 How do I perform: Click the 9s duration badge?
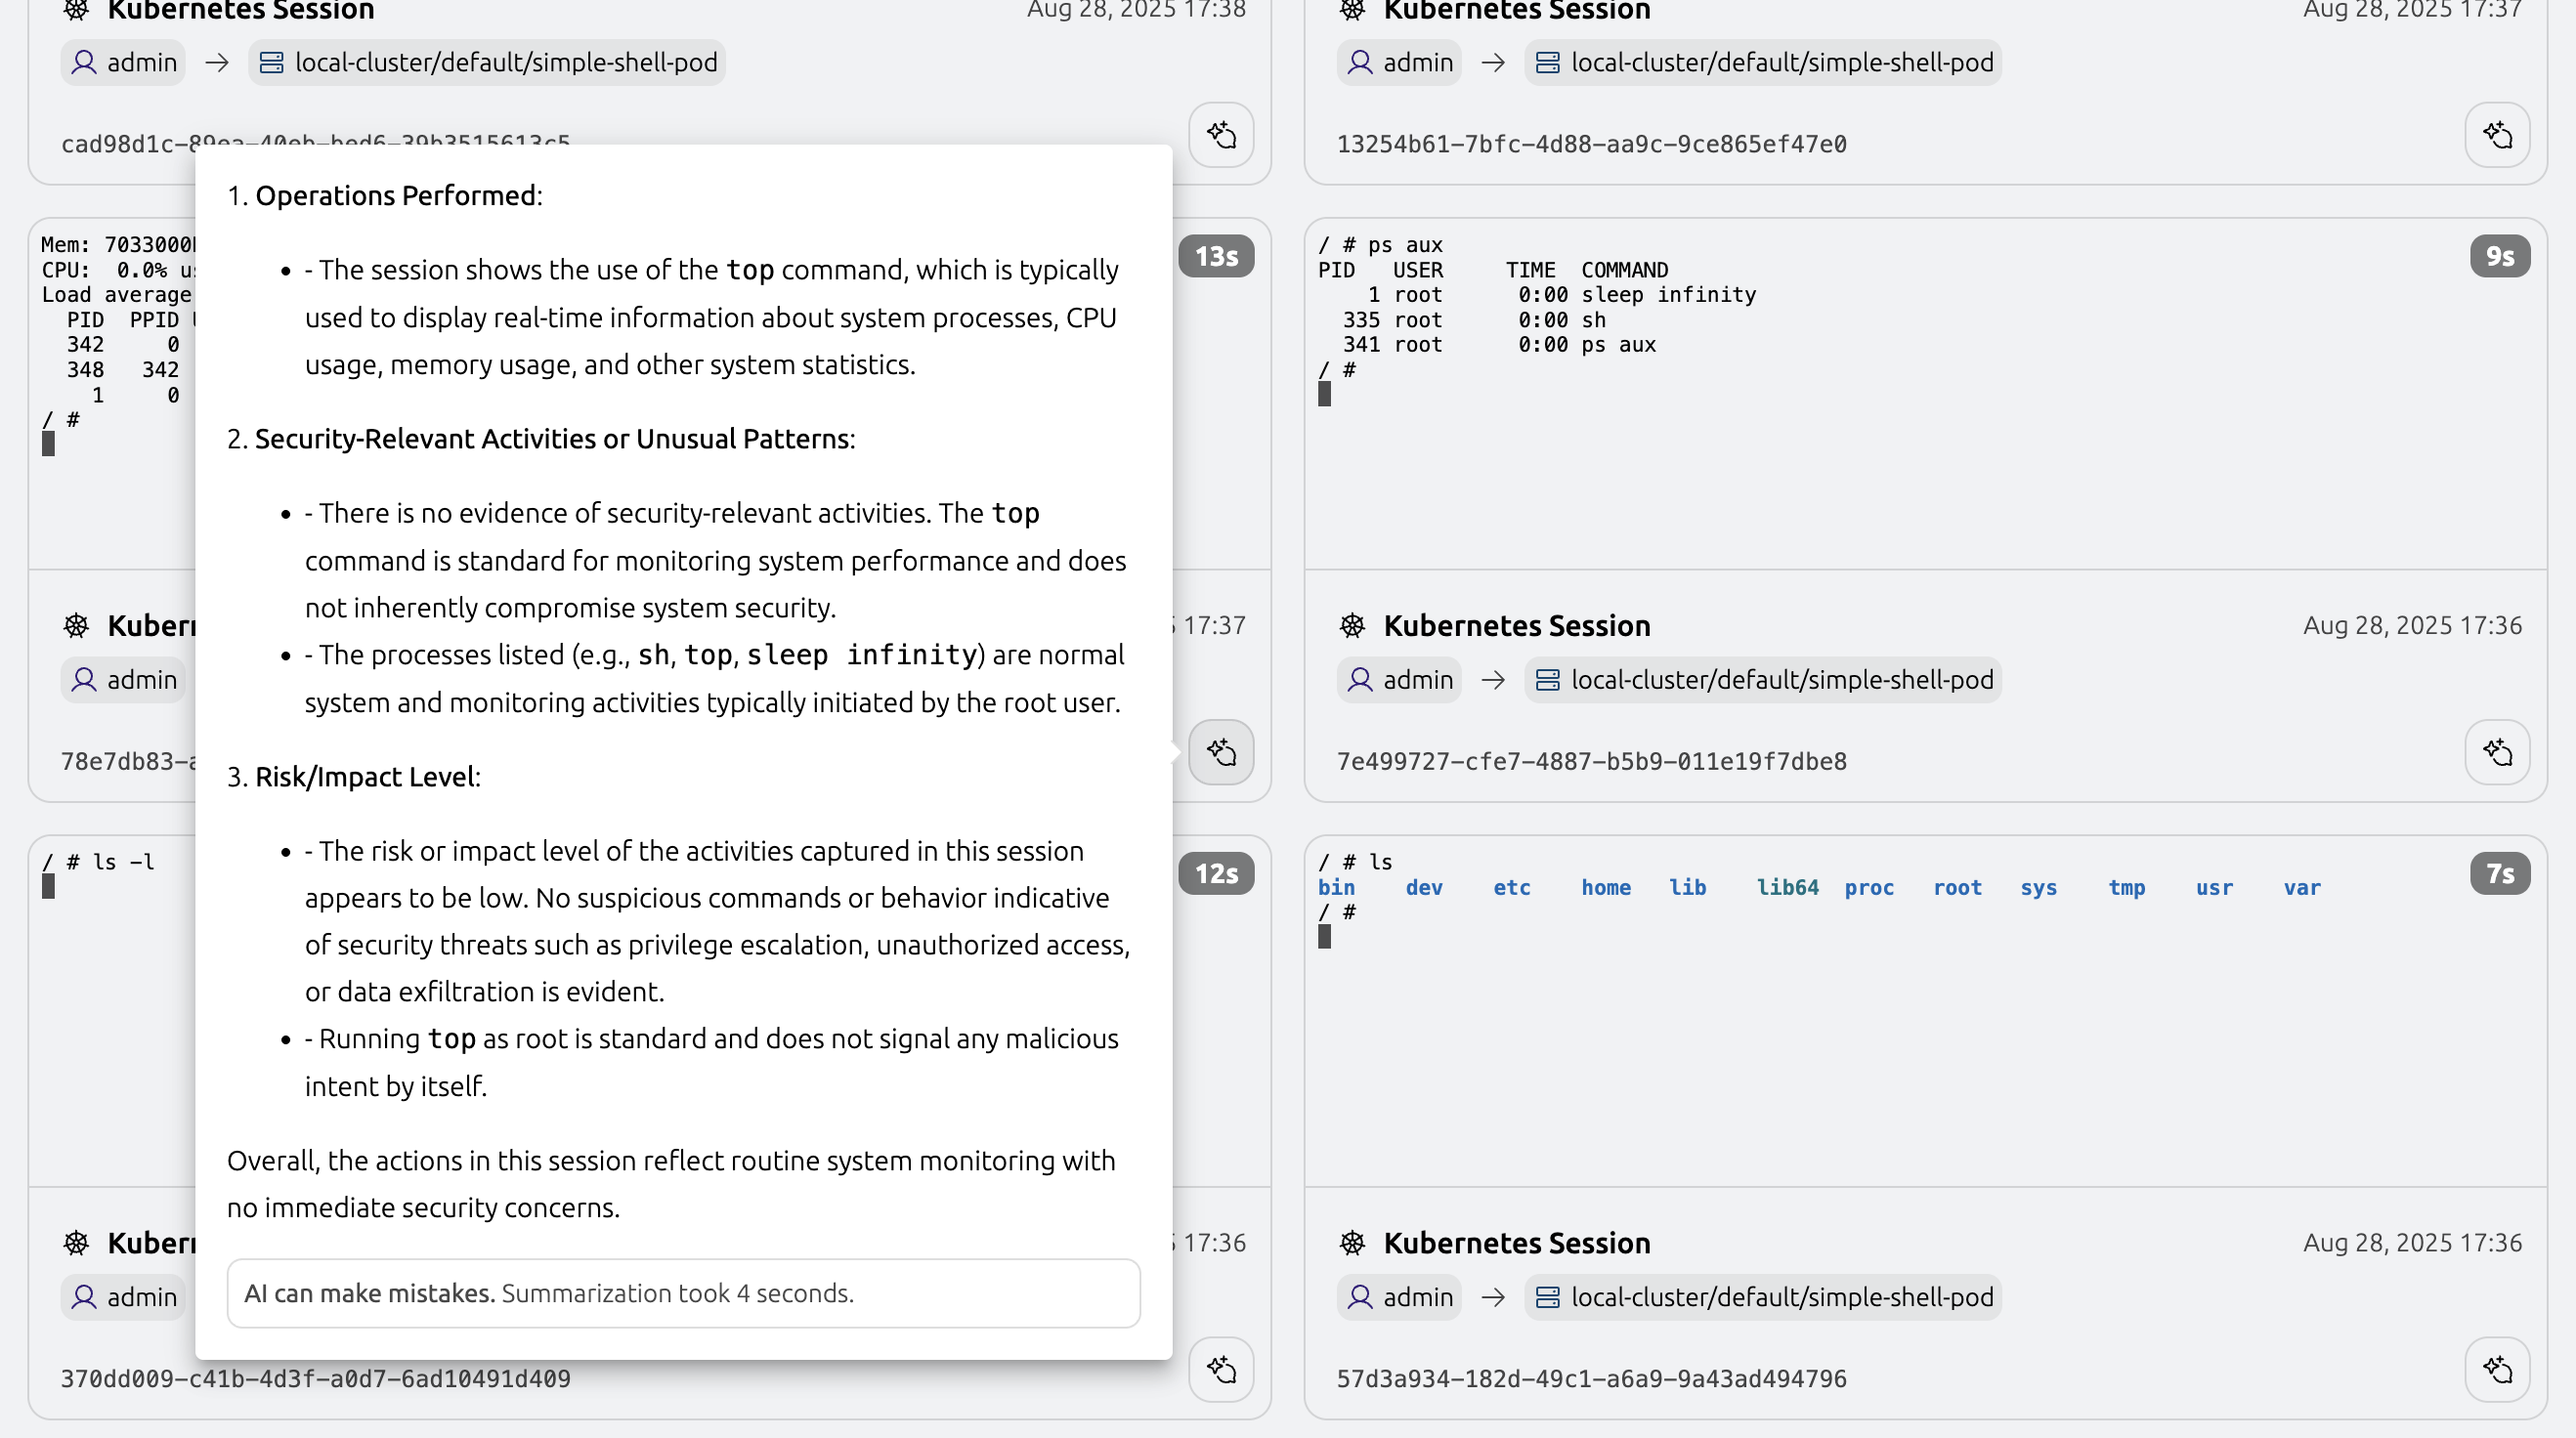[x=2500, y=256]
